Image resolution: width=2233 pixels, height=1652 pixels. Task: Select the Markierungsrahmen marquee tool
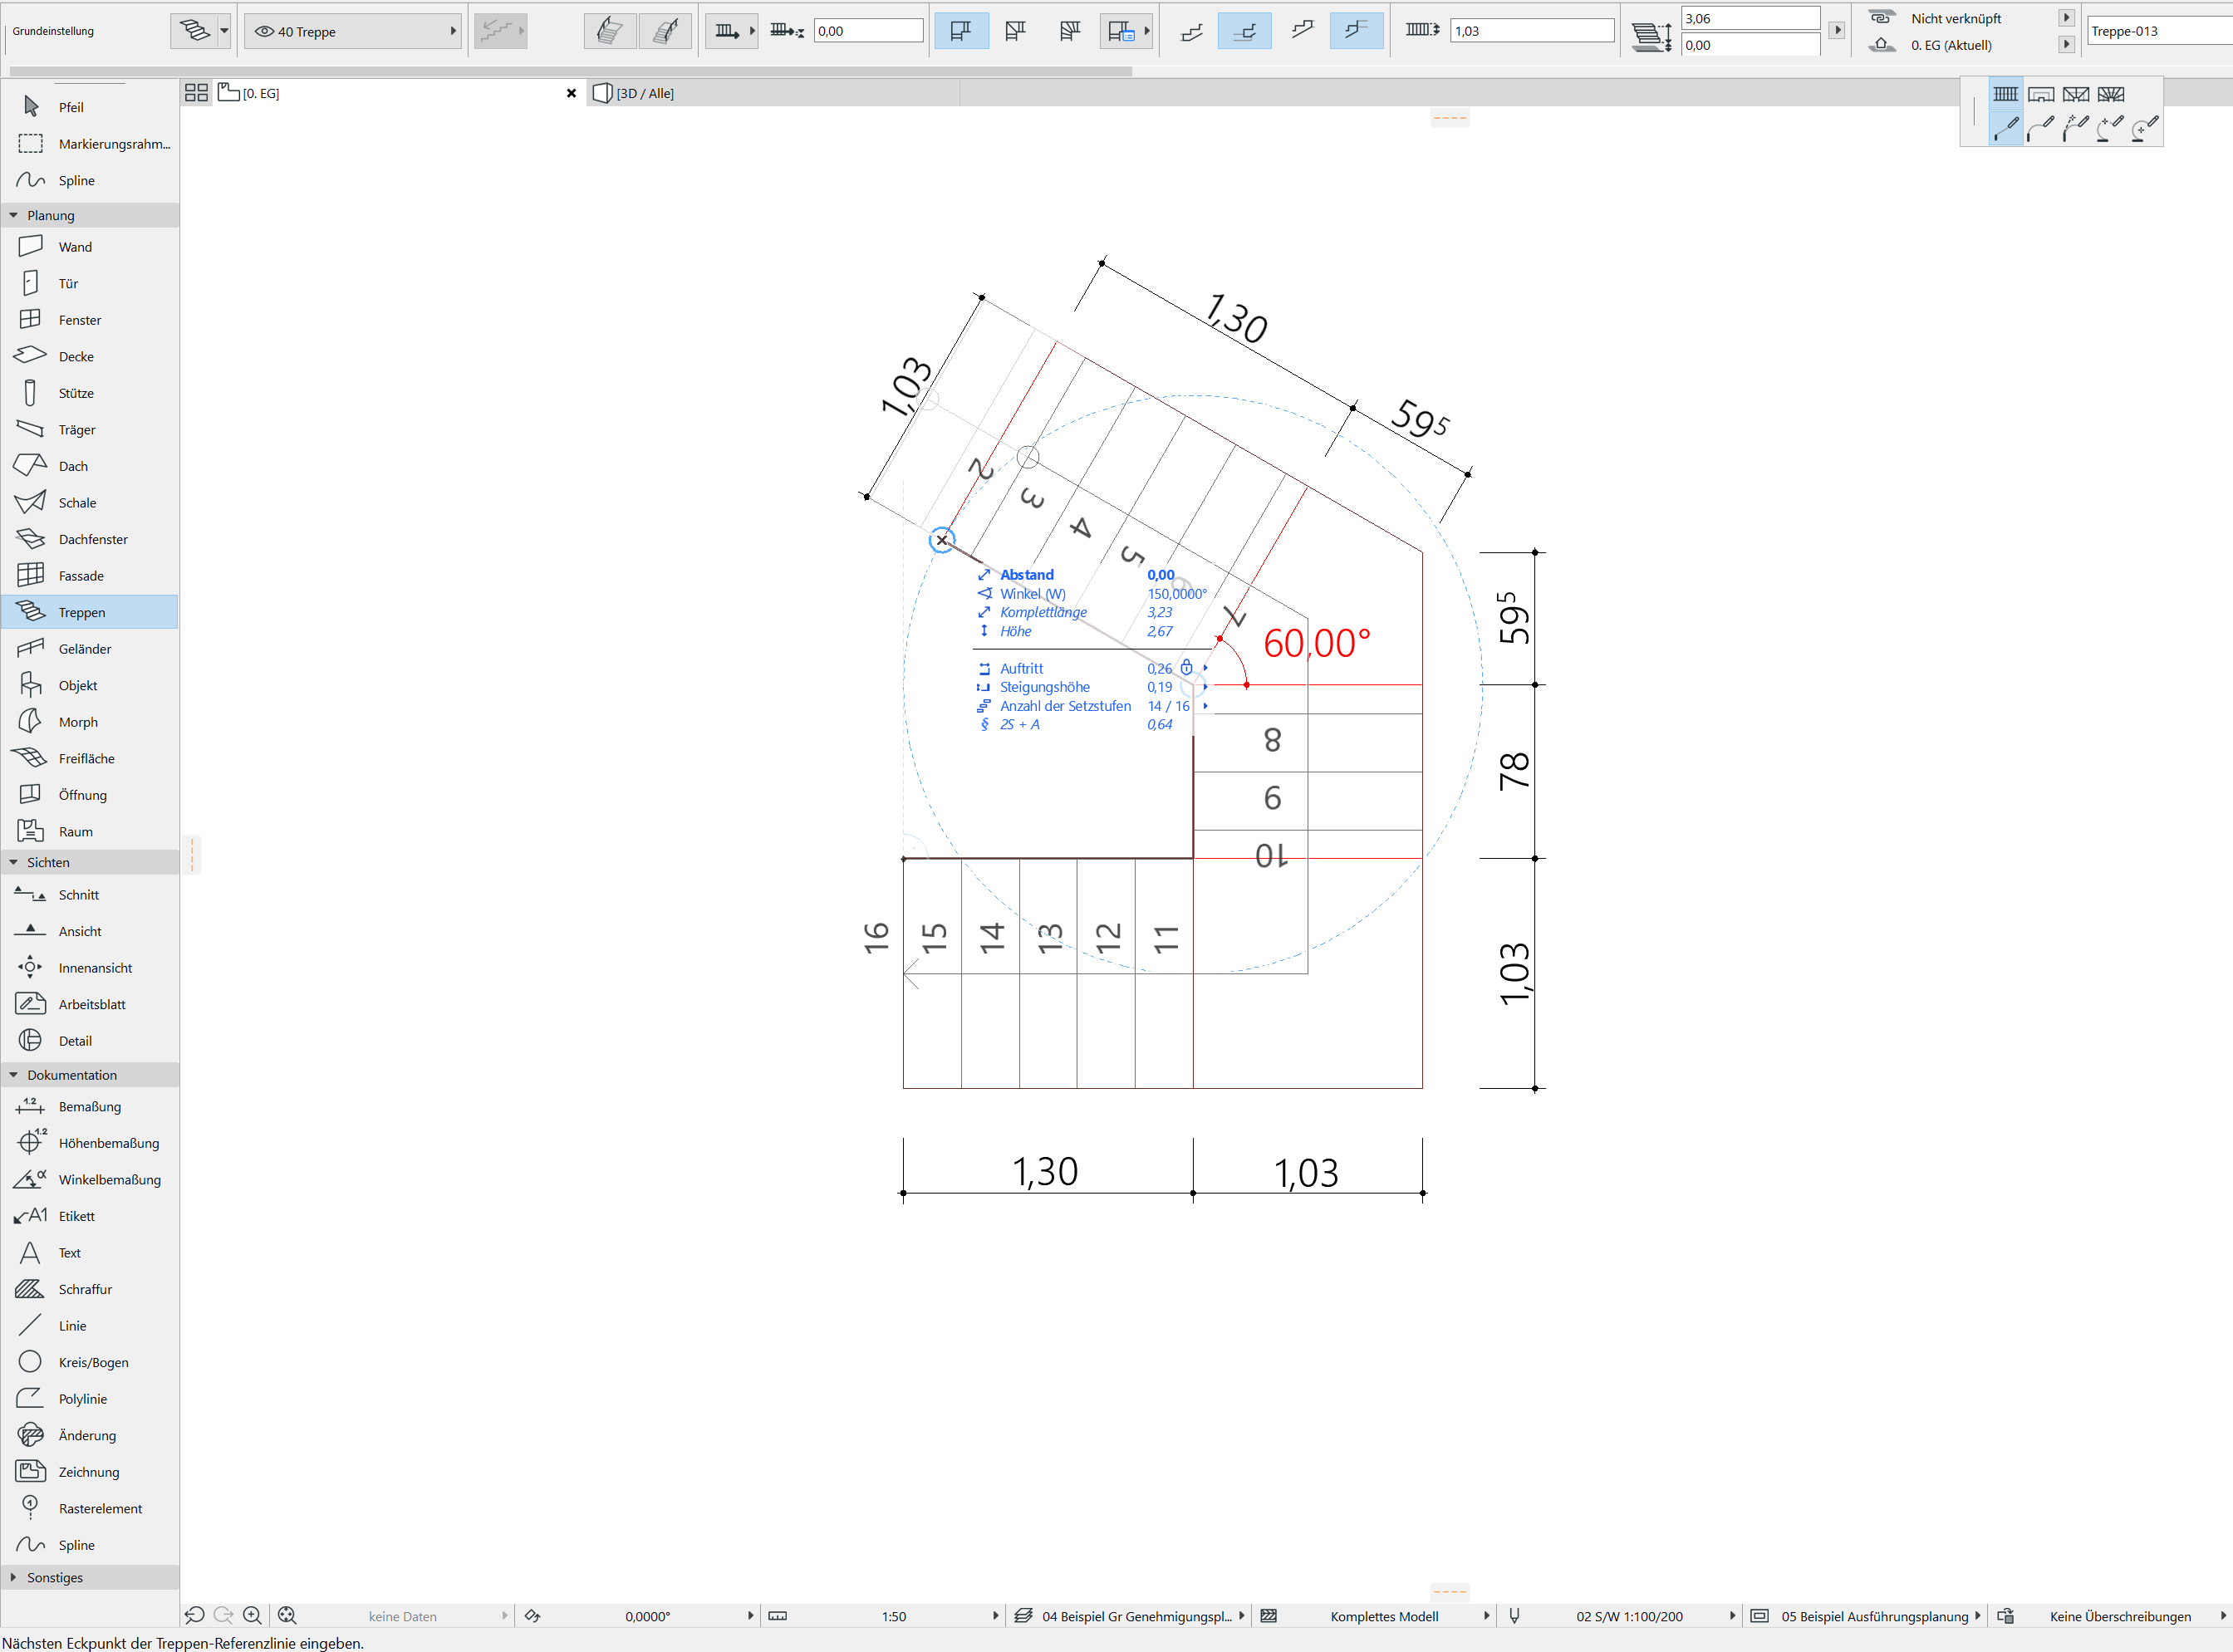tap(113, 144)
